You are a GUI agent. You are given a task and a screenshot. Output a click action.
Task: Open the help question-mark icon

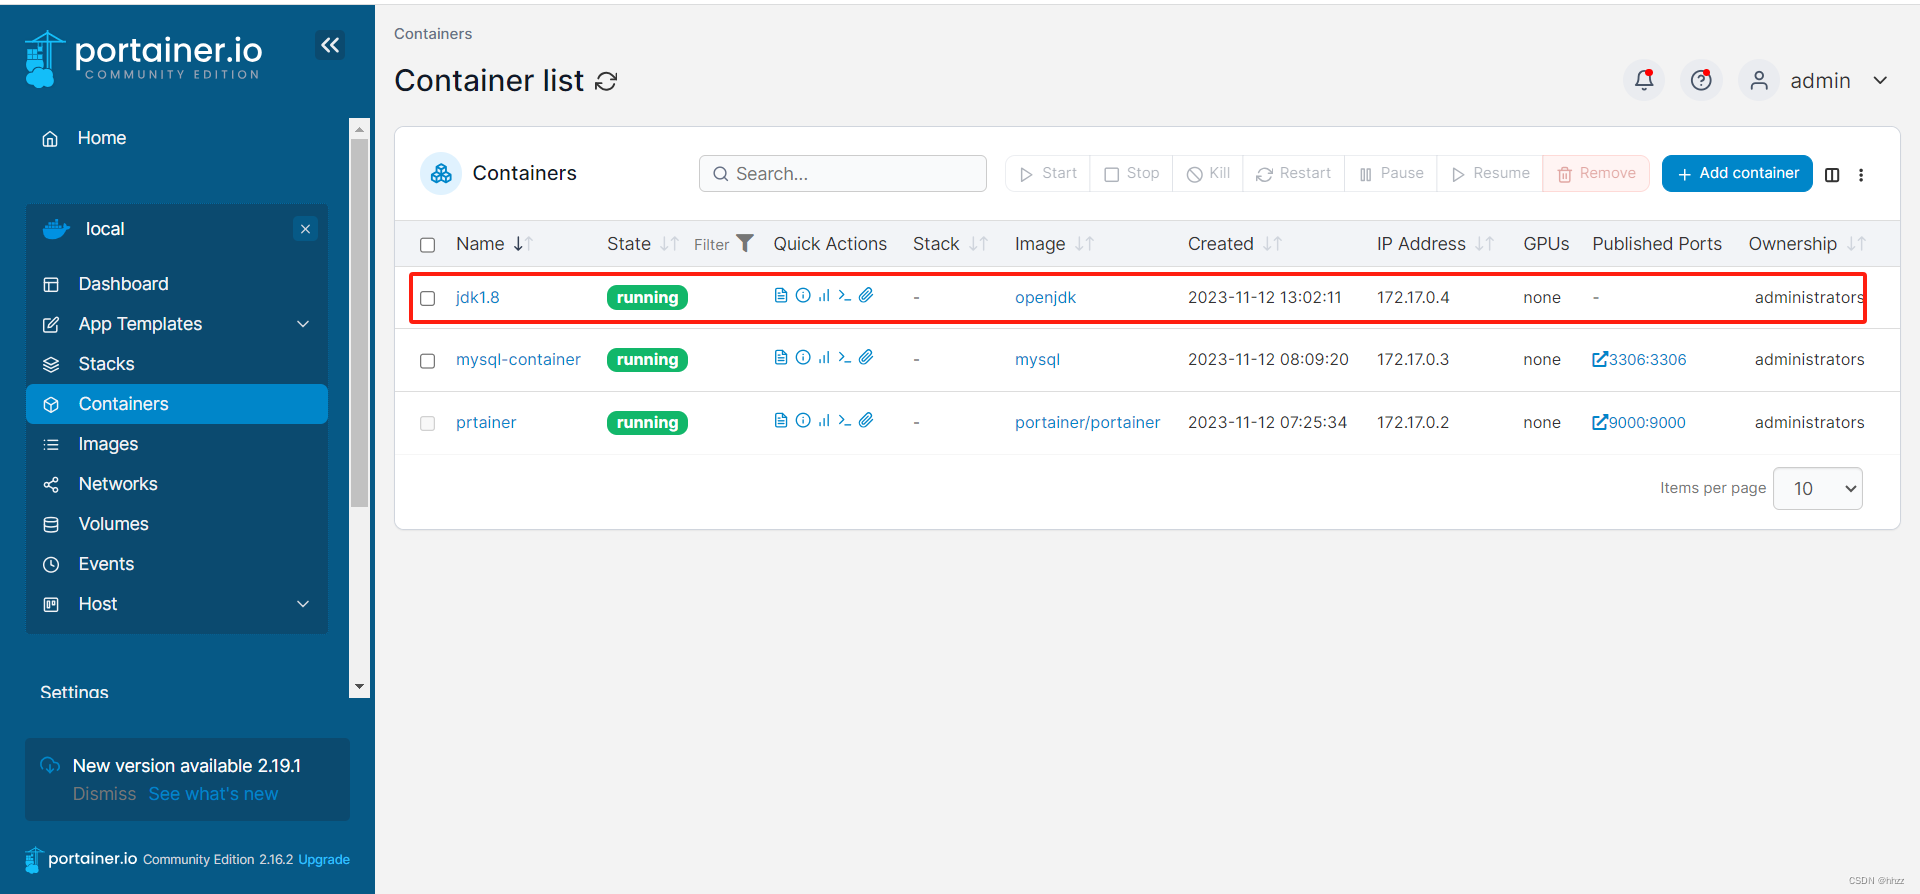click(1701, 80)
